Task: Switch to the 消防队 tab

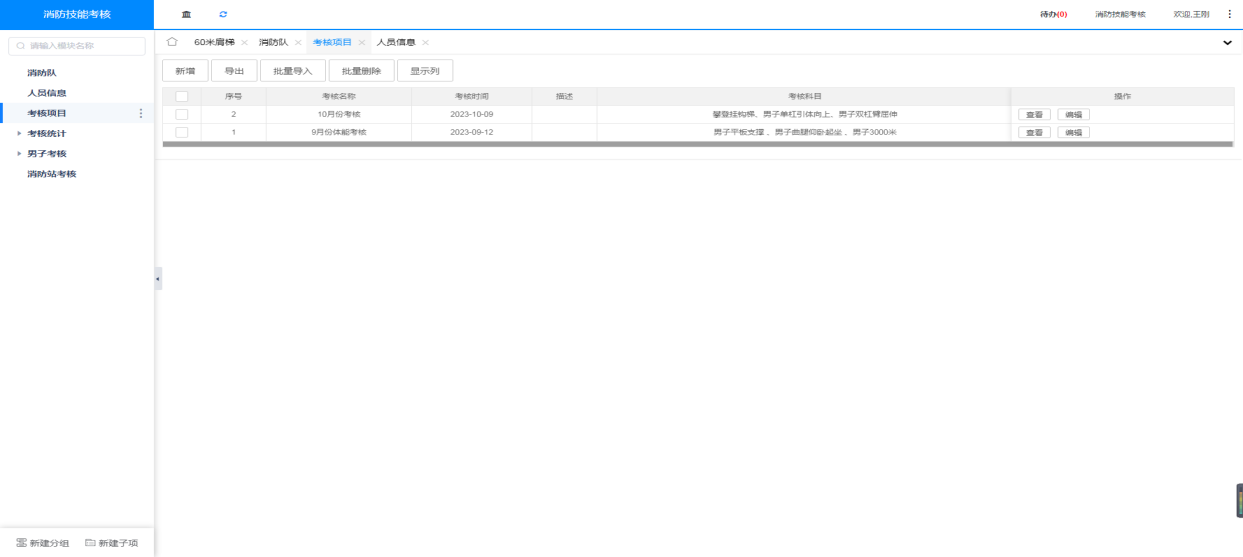Action: point(273,42)
